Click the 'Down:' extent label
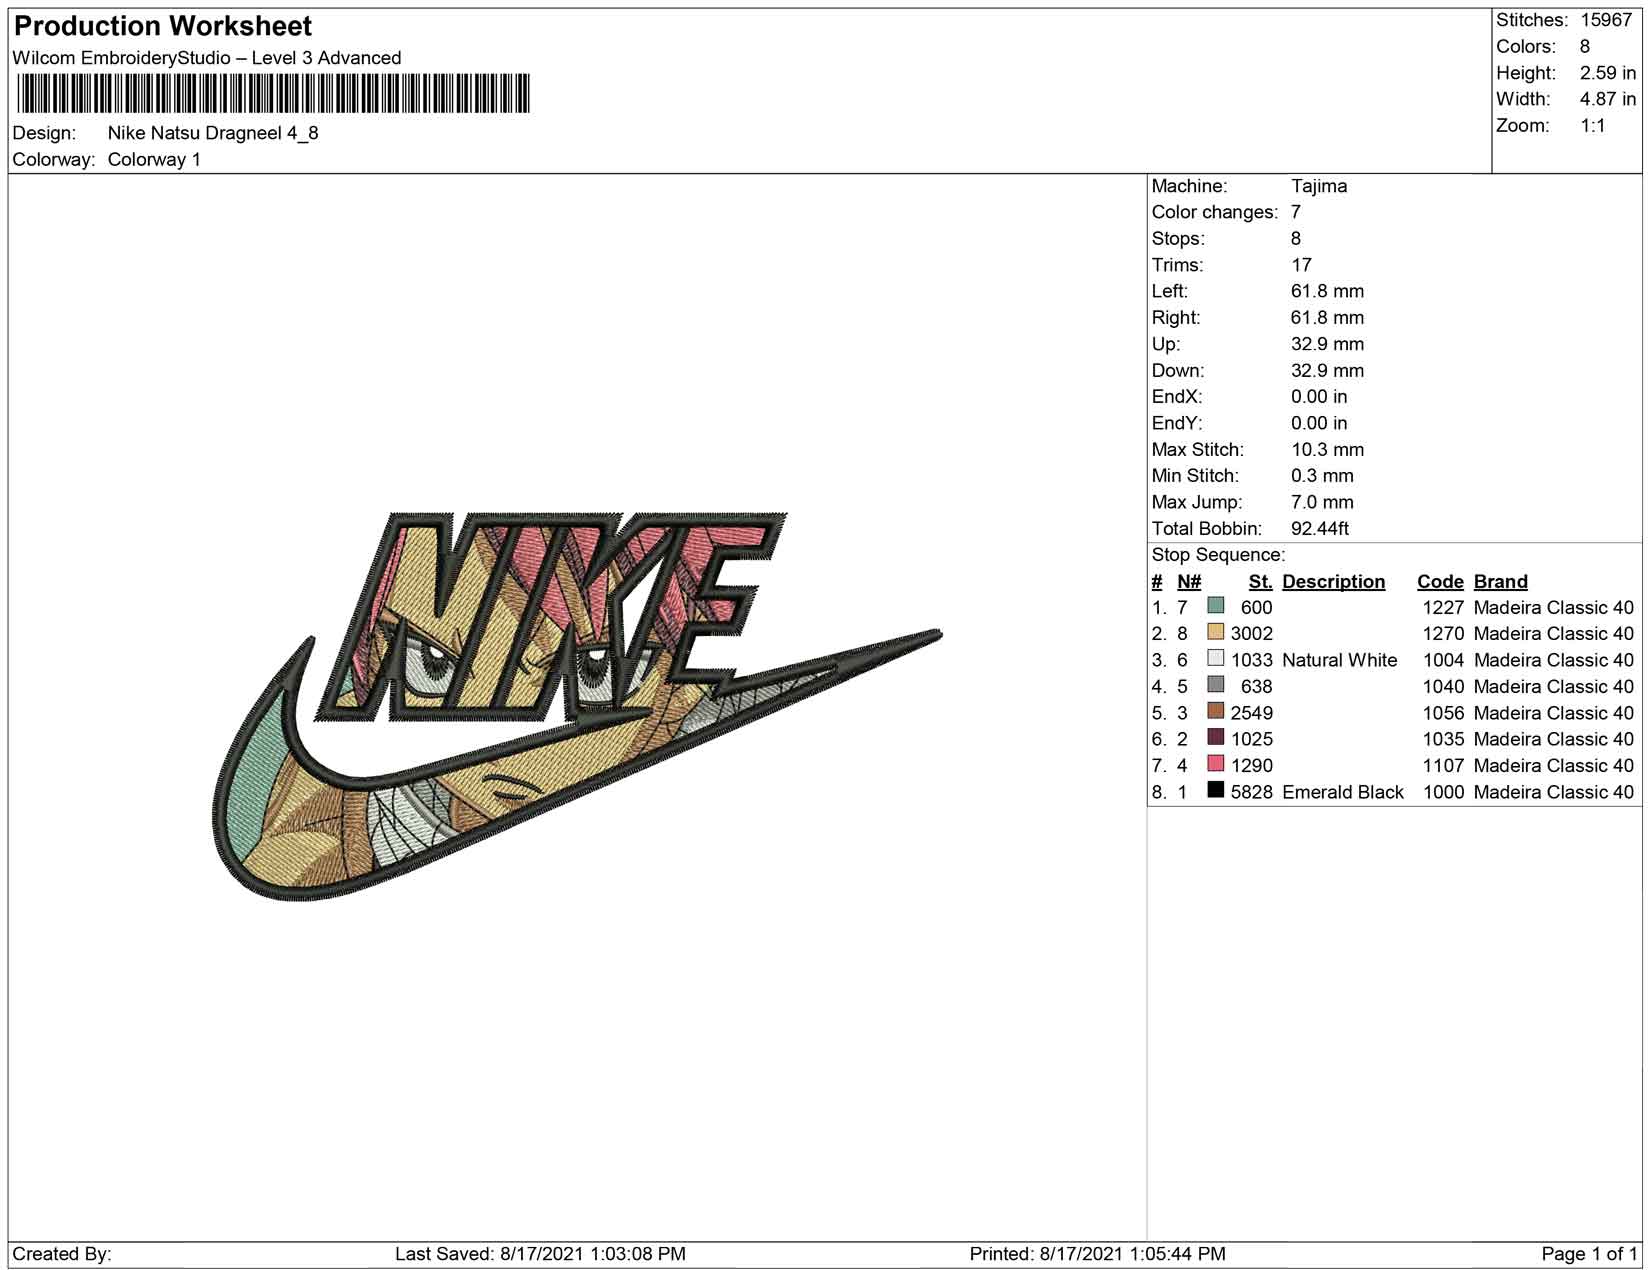Screen dimensions: 1650x1270 coord(1178,370)
